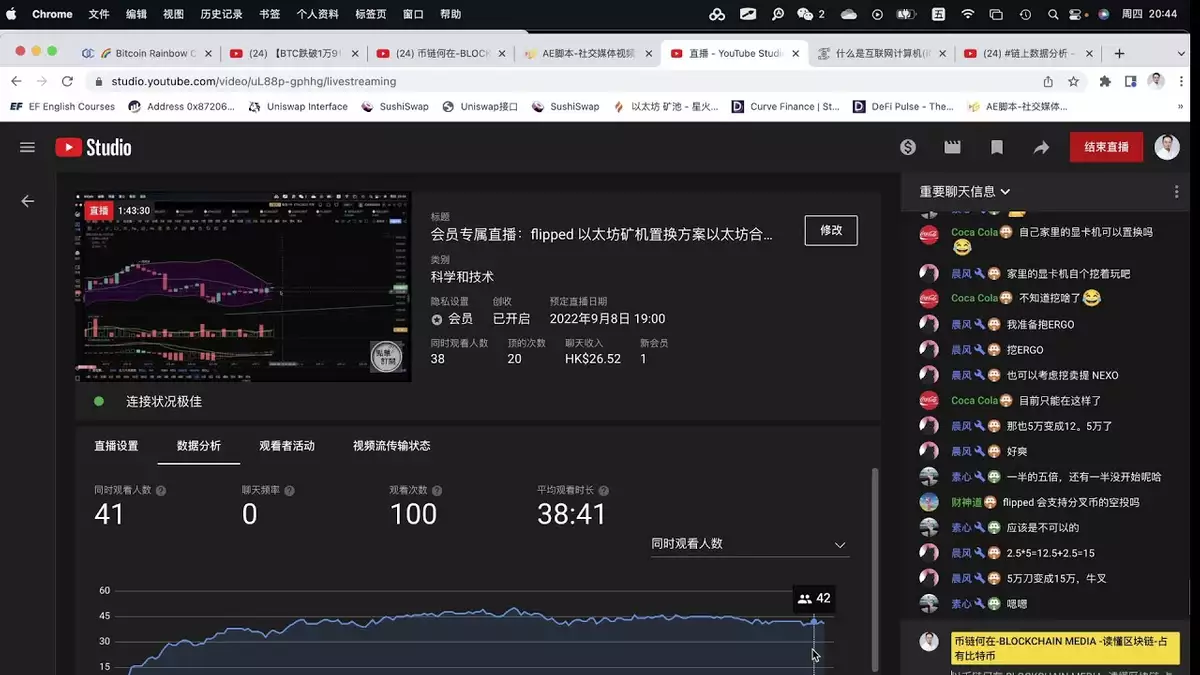Open the EF English Courses bookmark
Screen dimensions: 1200x675
click(x=62, y=106)
